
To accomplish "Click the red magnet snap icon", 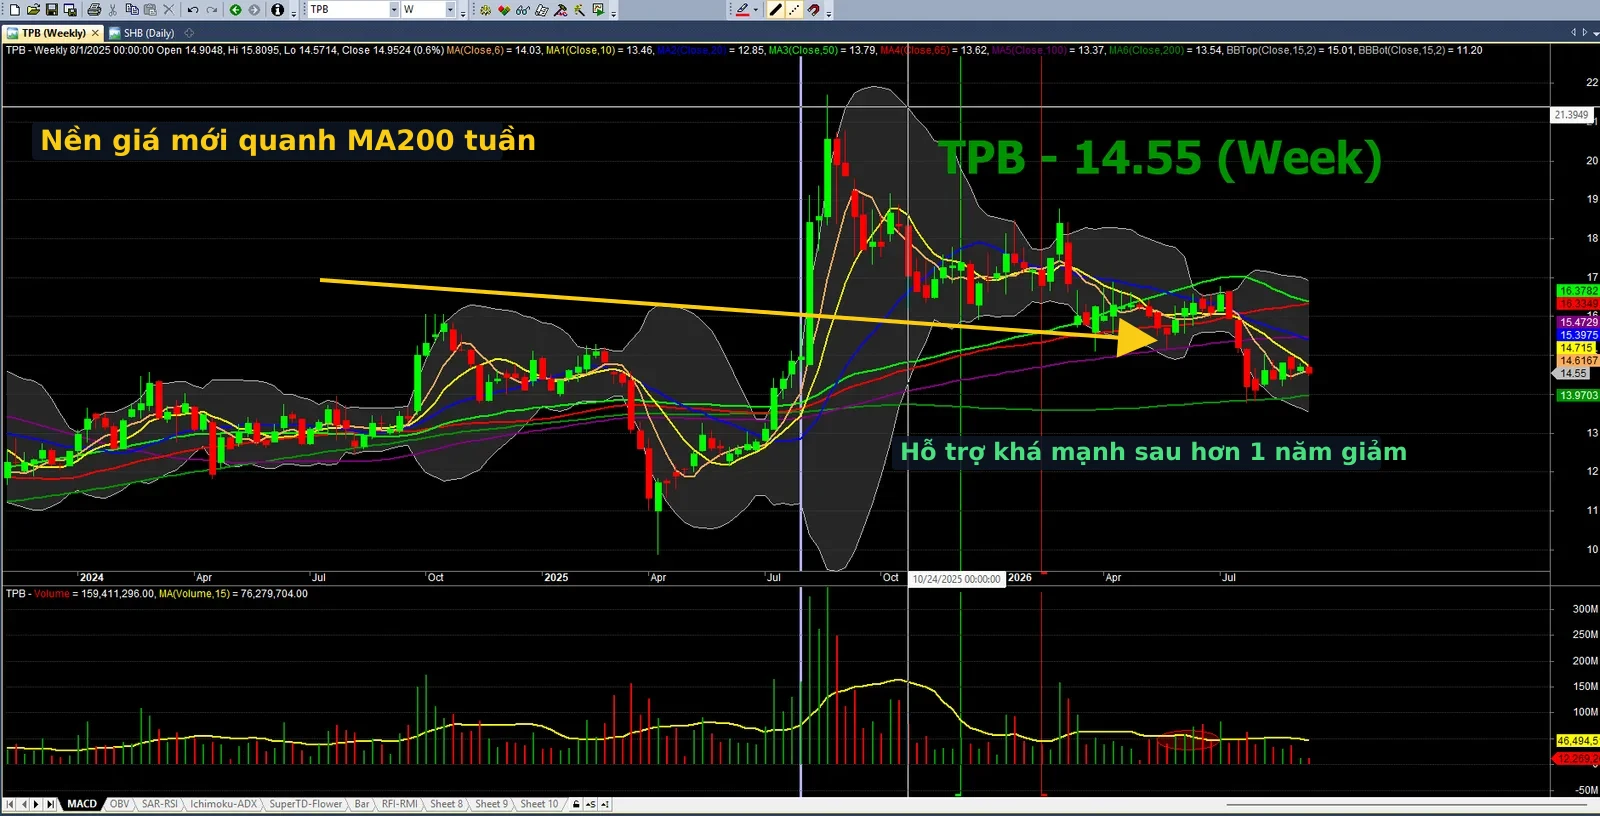I will pos(814,10).
